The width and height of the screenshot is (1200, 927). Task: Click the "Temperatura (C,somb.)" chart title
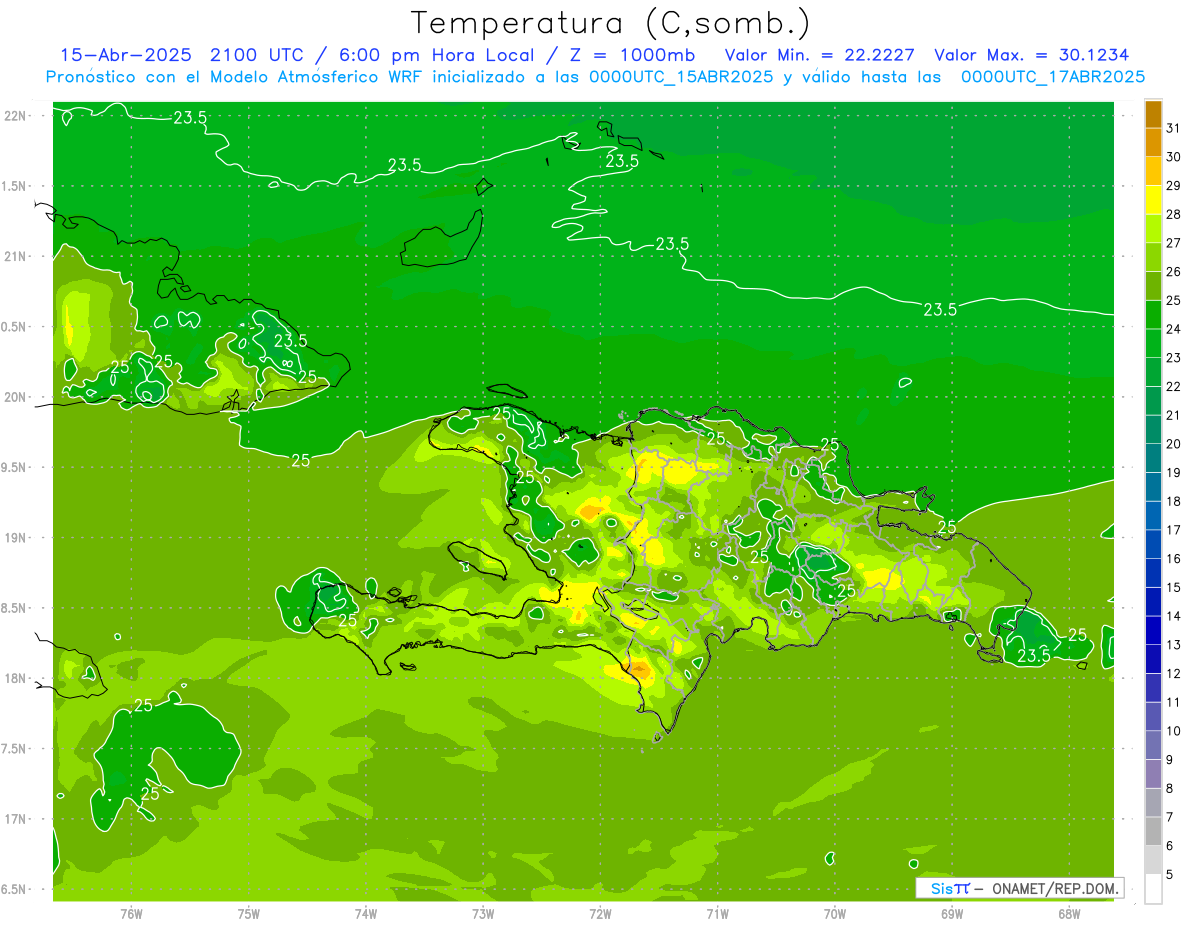coord(611,23)
